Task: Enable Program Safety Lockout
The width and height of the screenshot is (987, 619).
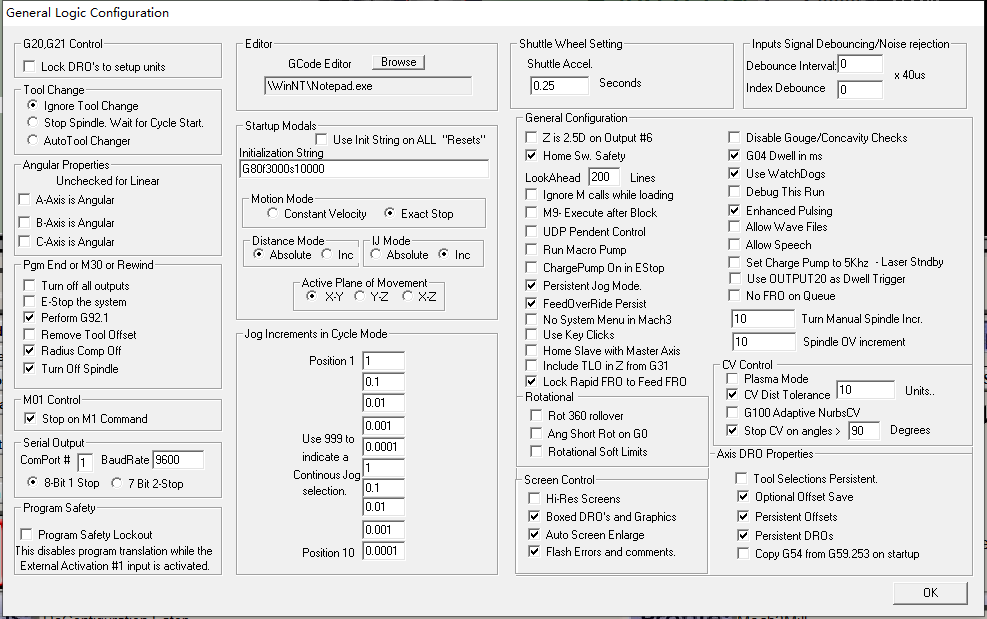Action: click(26, 534)
